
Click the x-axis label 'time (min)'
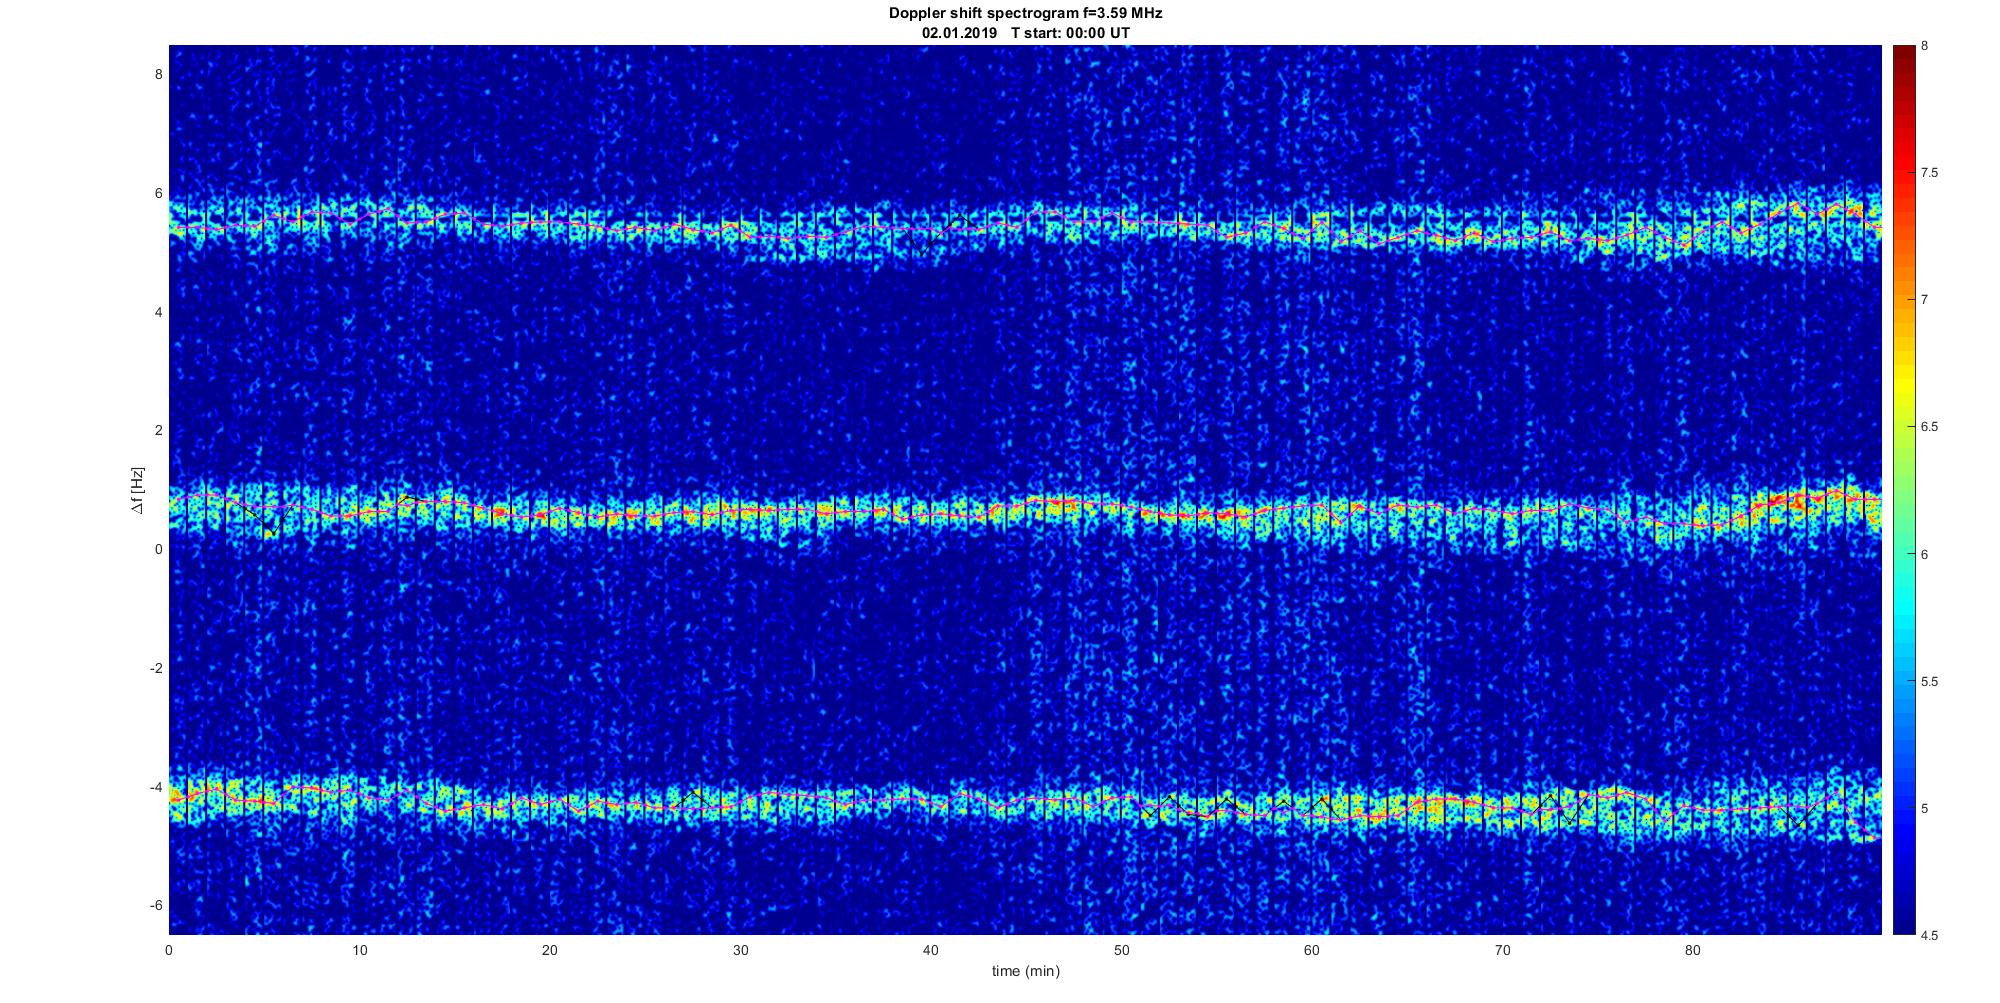pos(1025,971)
